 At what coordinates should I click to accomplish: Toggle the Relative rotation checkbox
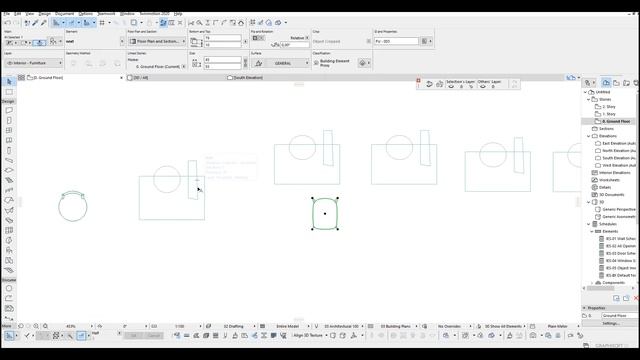click(307, 38)
